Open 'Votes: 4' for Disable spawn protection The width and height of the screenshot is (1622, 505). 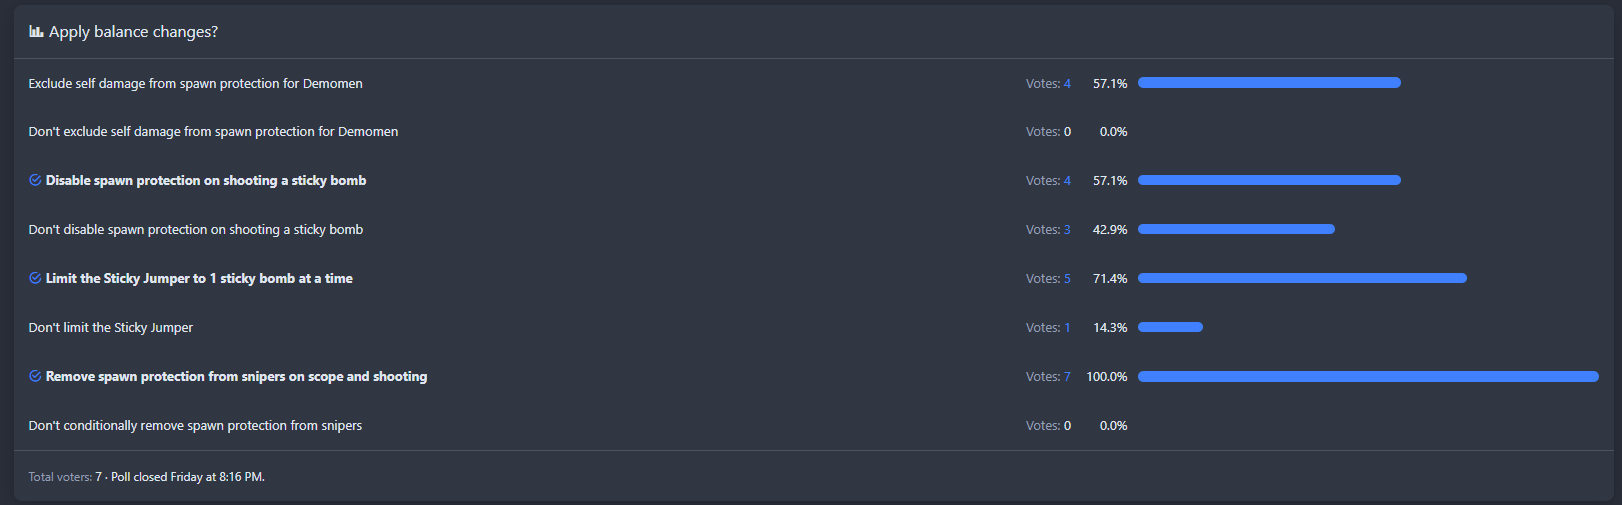pyautogui.click(x=1048, y=181)
